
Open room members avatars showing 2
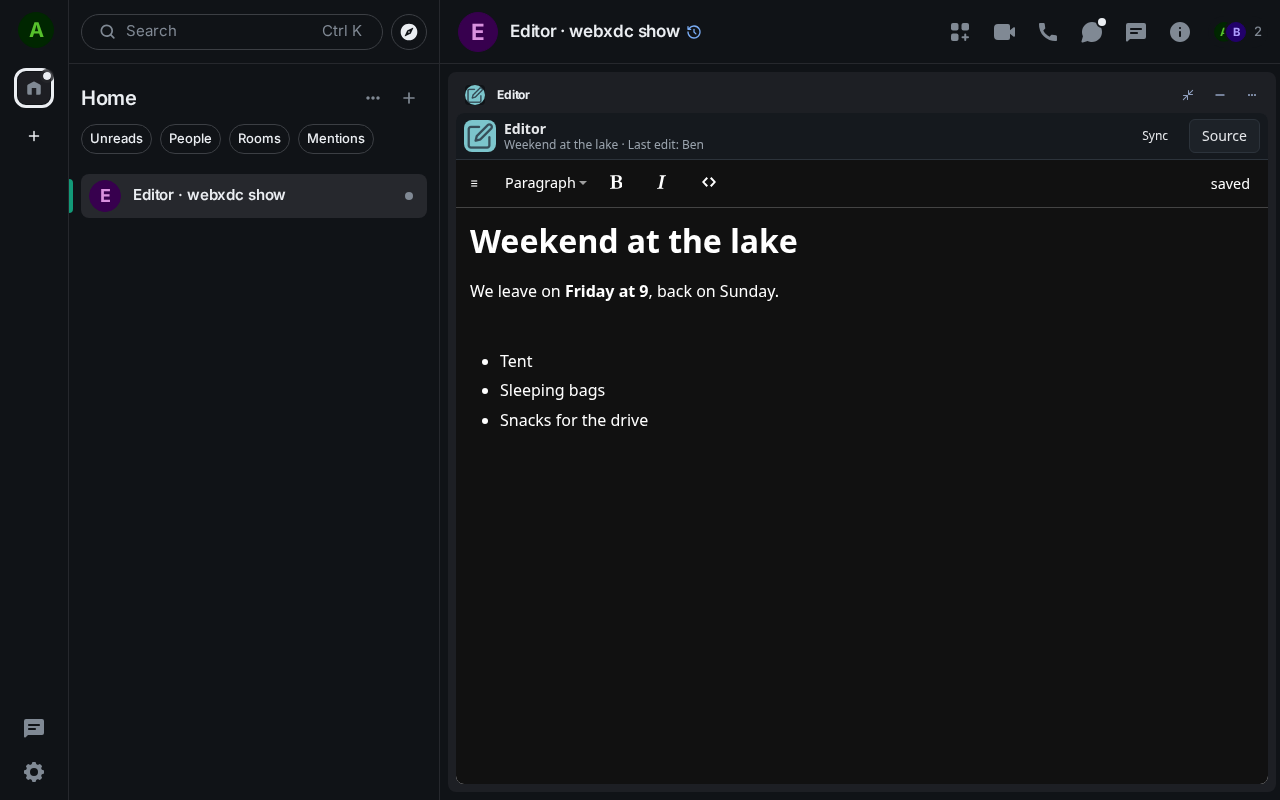(1239, 32)
